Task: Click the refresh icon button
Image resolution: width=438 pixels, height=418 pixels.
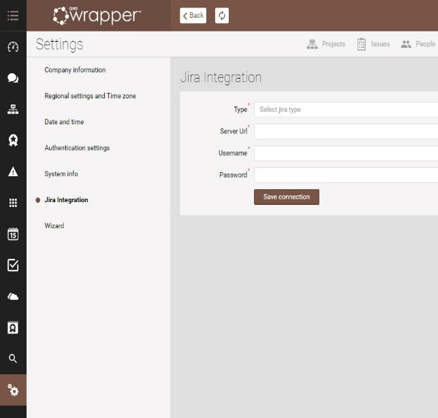Action: (222, 15)
